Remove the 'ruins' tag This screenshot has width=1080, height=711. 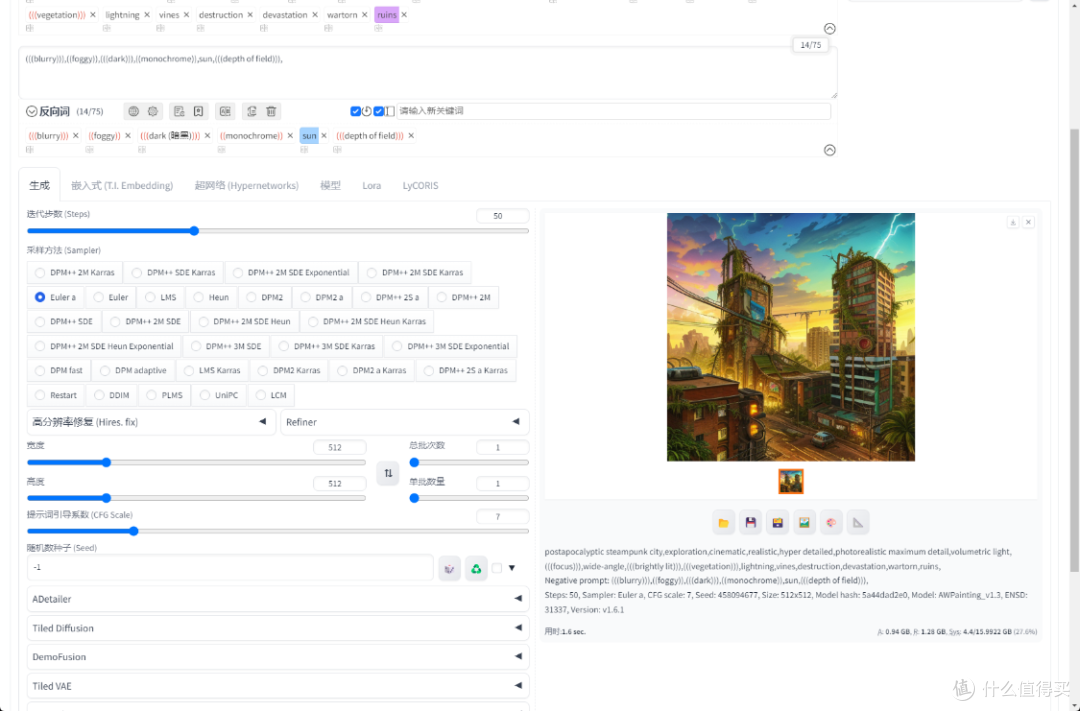(x=404, y=14)
